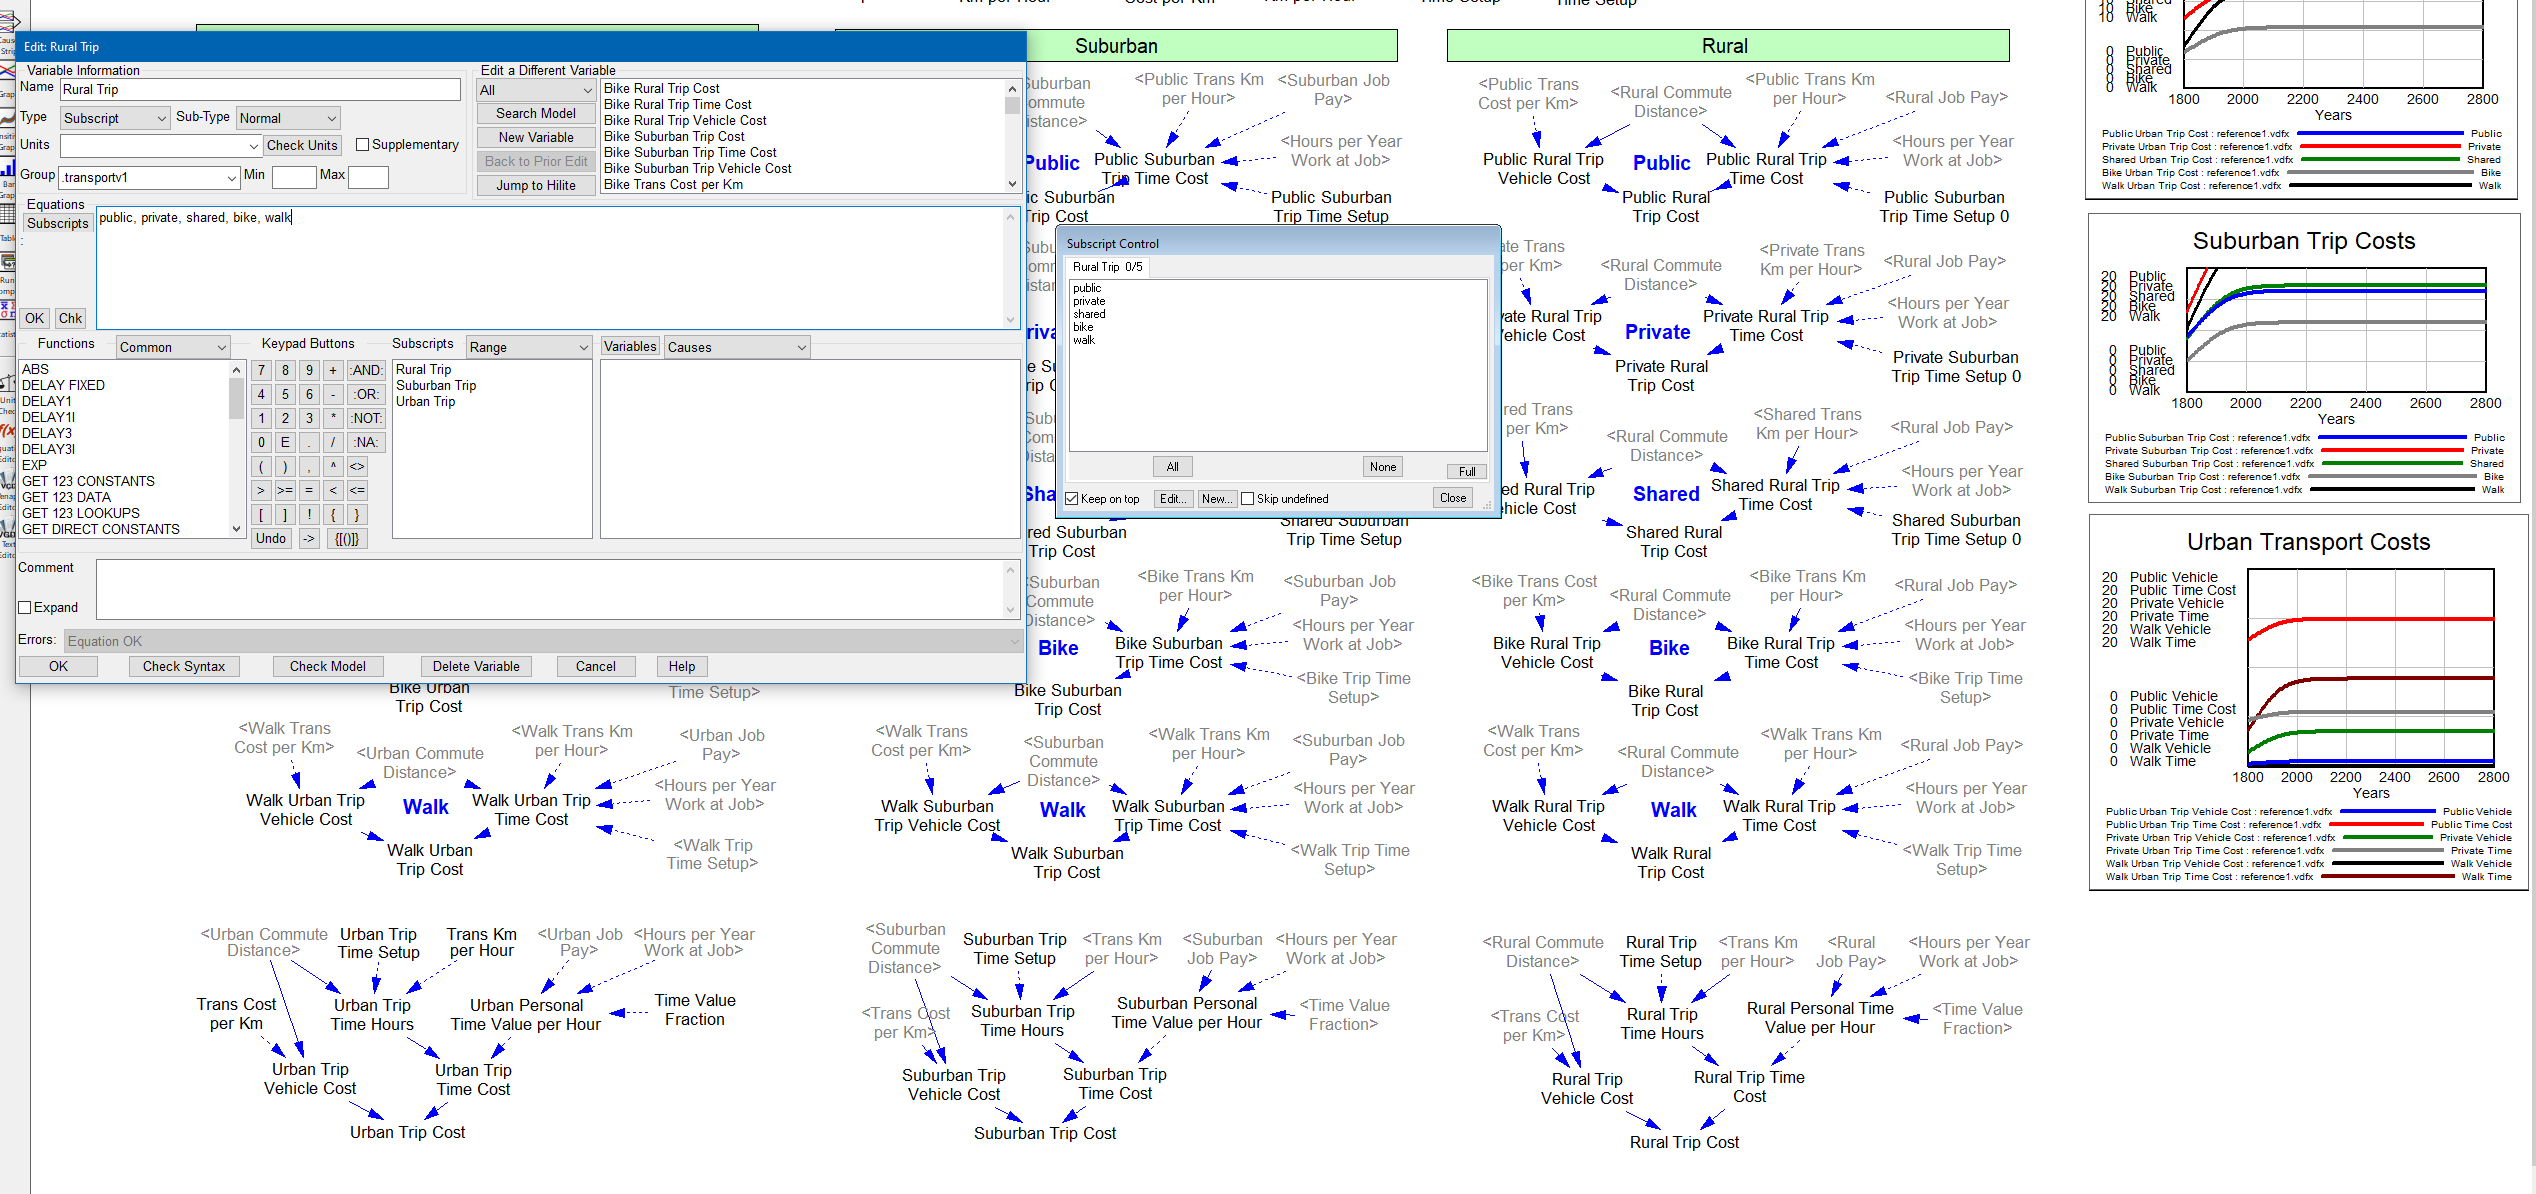Screen dimensions: 2536x1194
Task: Click the Search Model button
Action: (536, 114)
